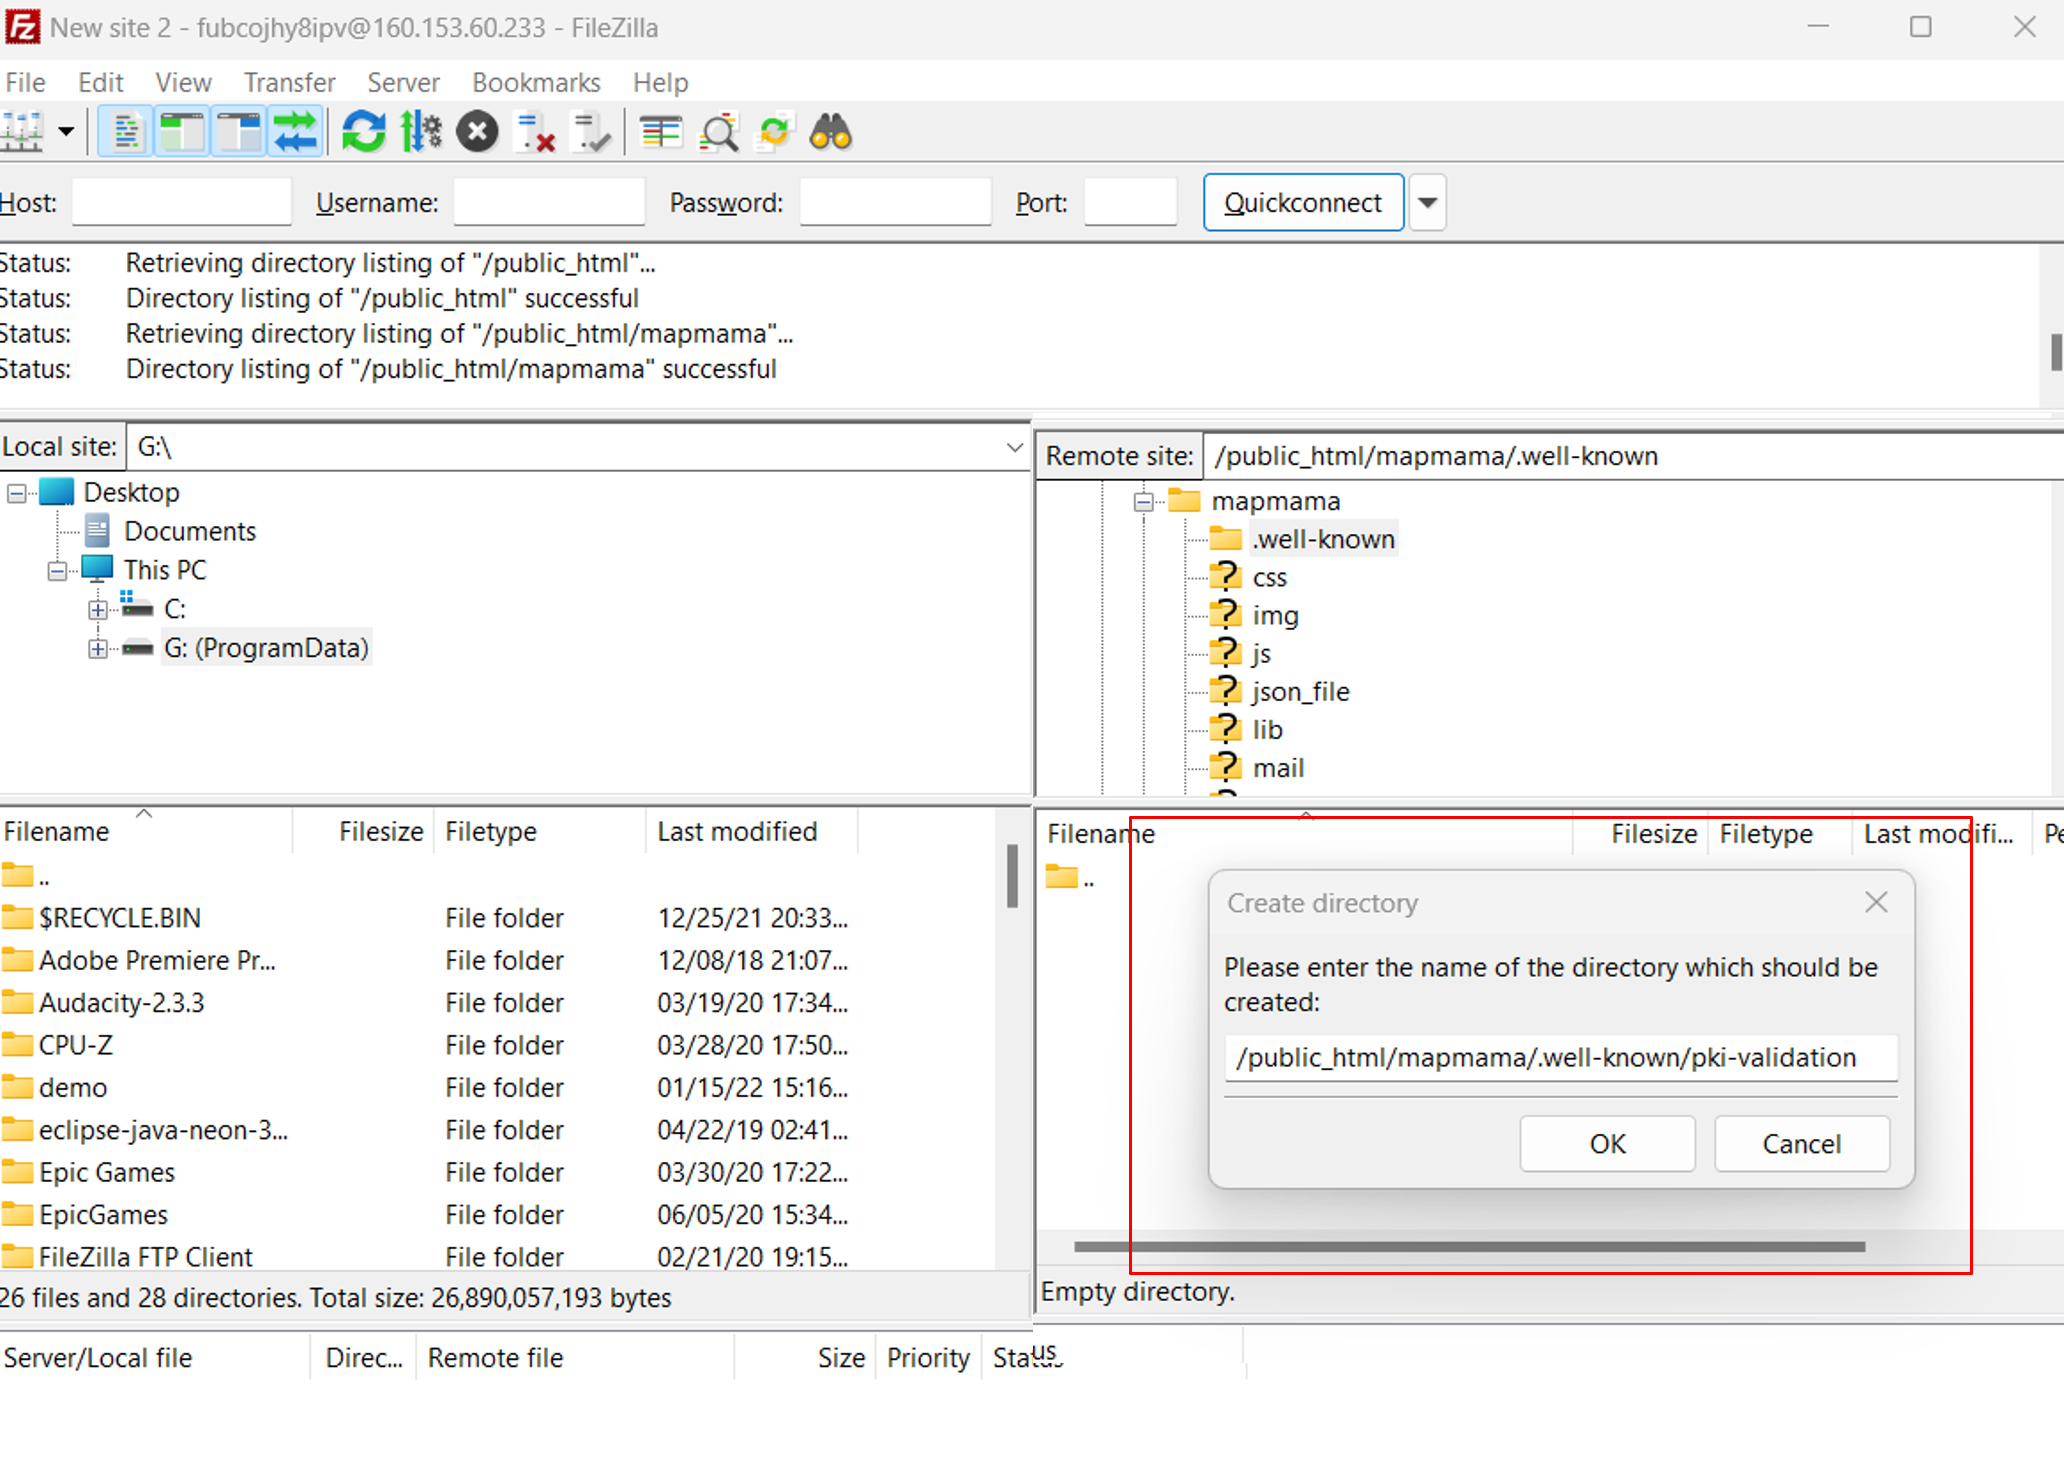The image size is (2064, 1459).
Task: Collapse the mapmama remote folder
Action: click(x=1144, y=501)
